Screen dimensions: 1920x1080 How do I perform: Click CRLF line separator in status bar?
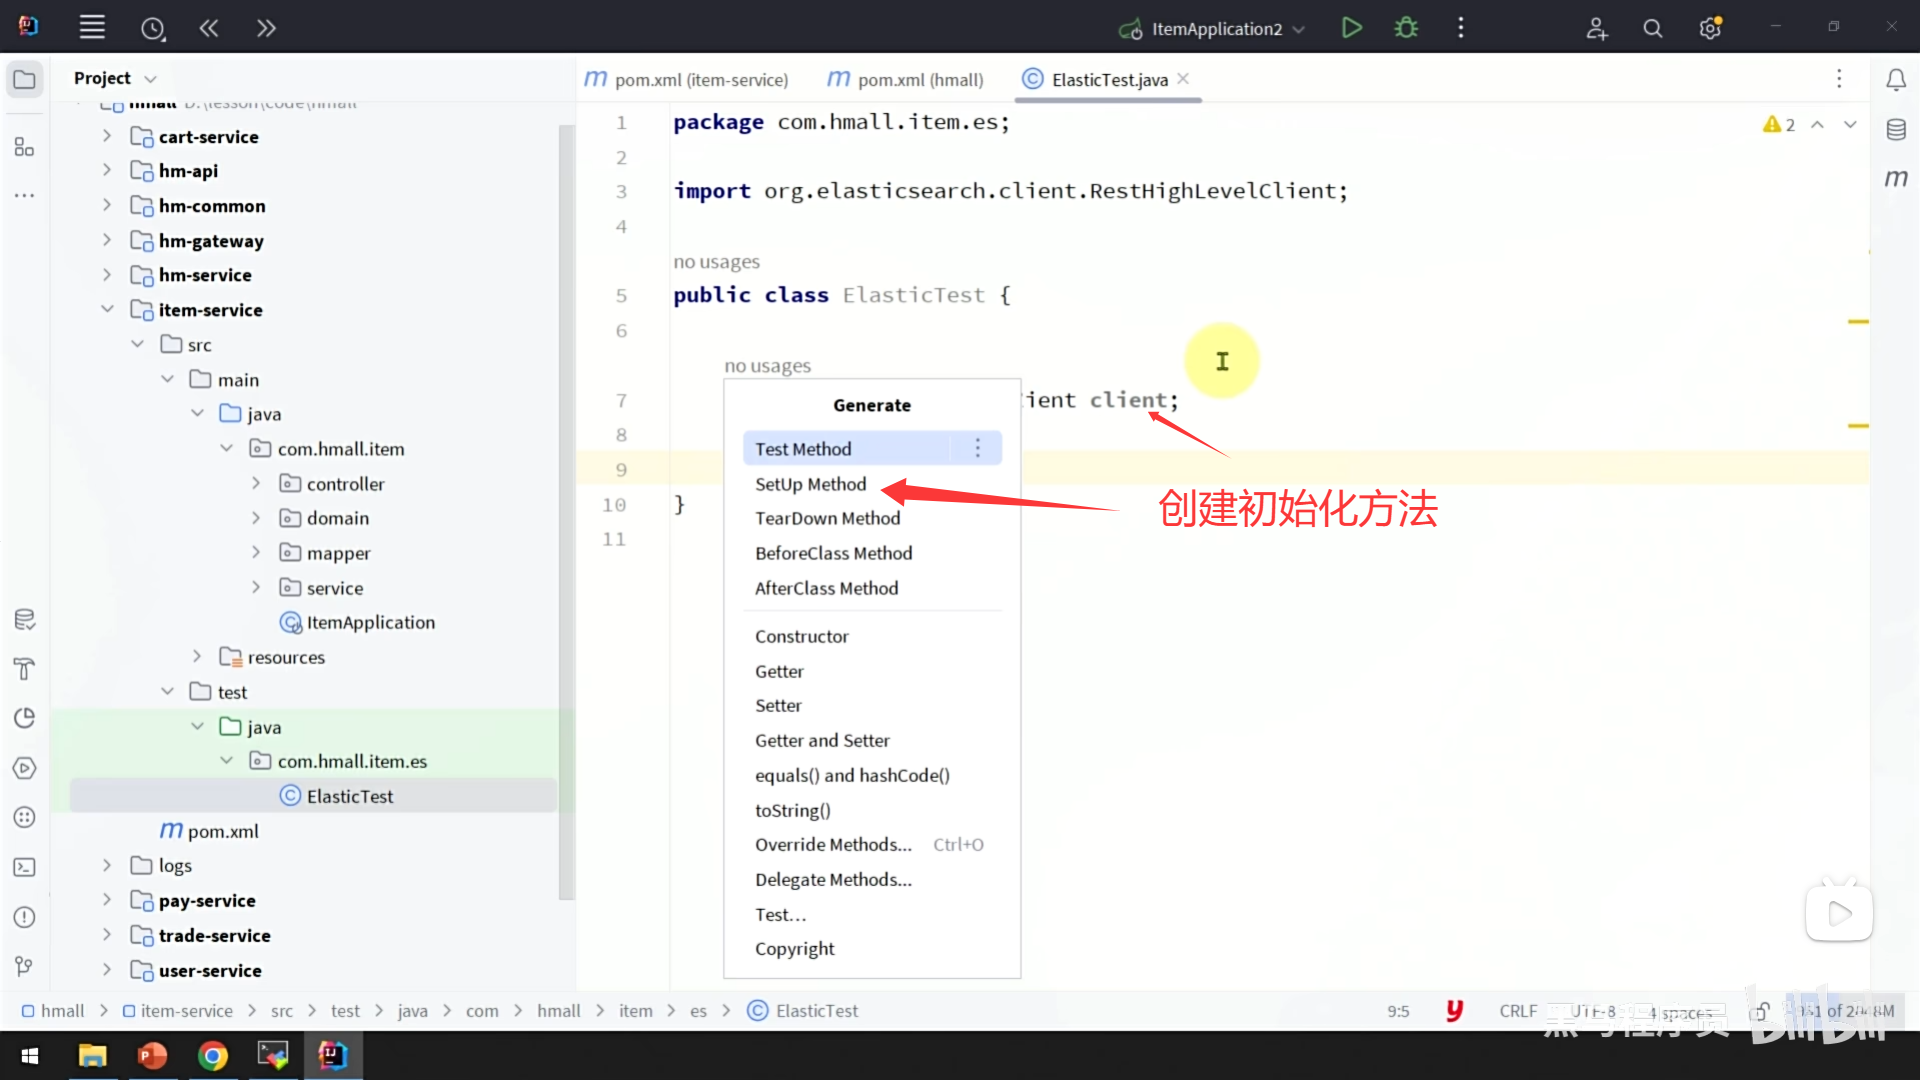pyautogui.click(x=1517, y=1011)
